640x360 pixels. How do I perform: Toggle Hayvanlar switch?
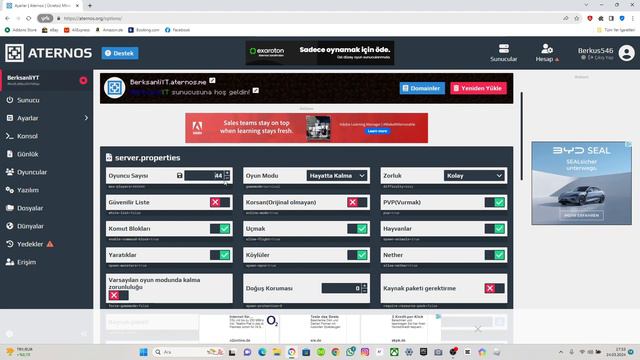[495, 229]
